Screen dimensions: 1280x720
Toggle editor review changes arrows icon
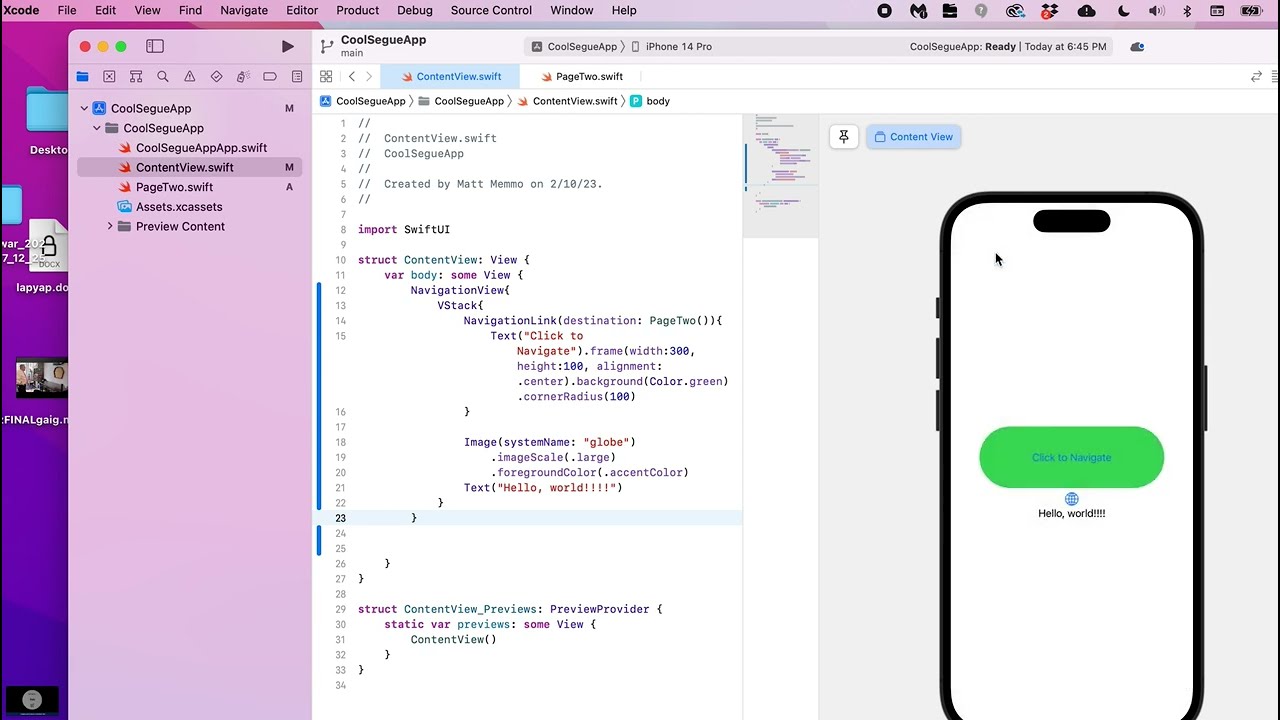tap(1256, 76)
